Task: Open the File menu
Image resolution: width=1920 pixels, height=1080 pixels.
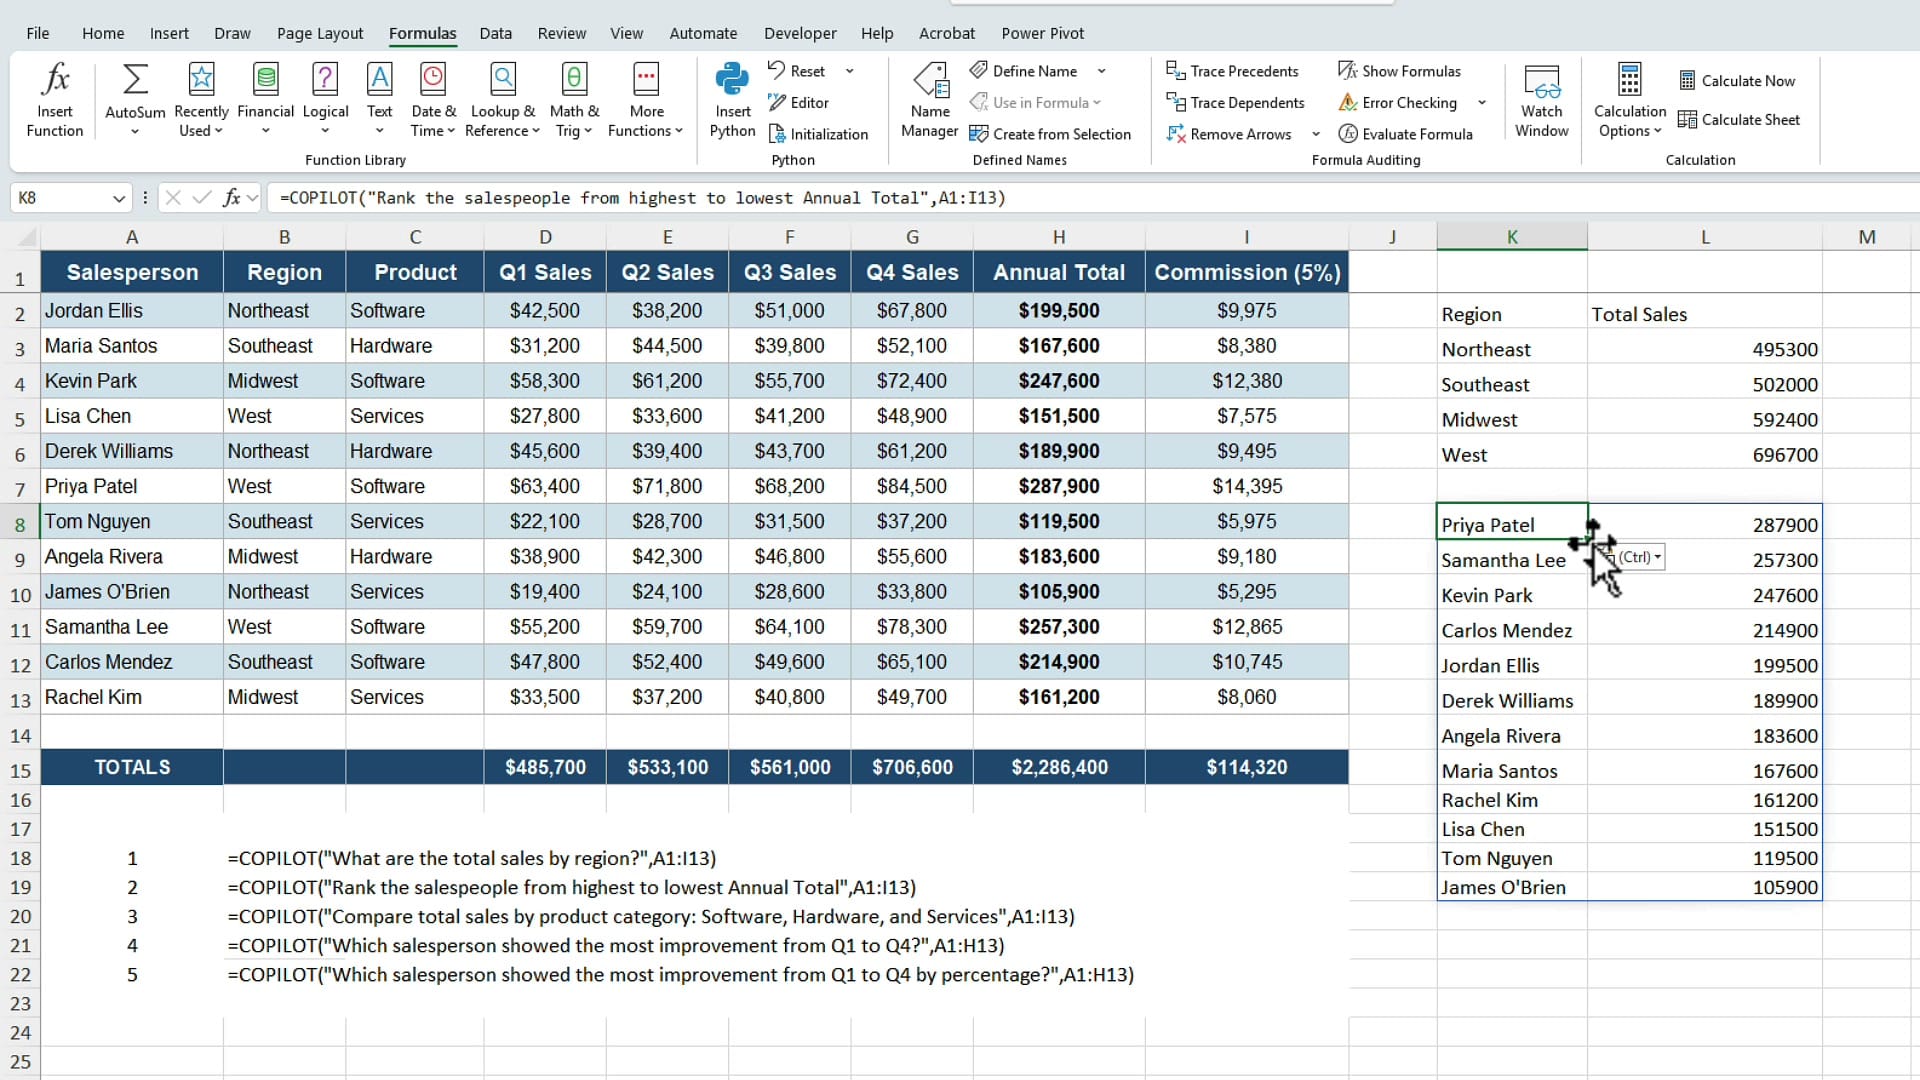Action: click(x=38, y=33)
